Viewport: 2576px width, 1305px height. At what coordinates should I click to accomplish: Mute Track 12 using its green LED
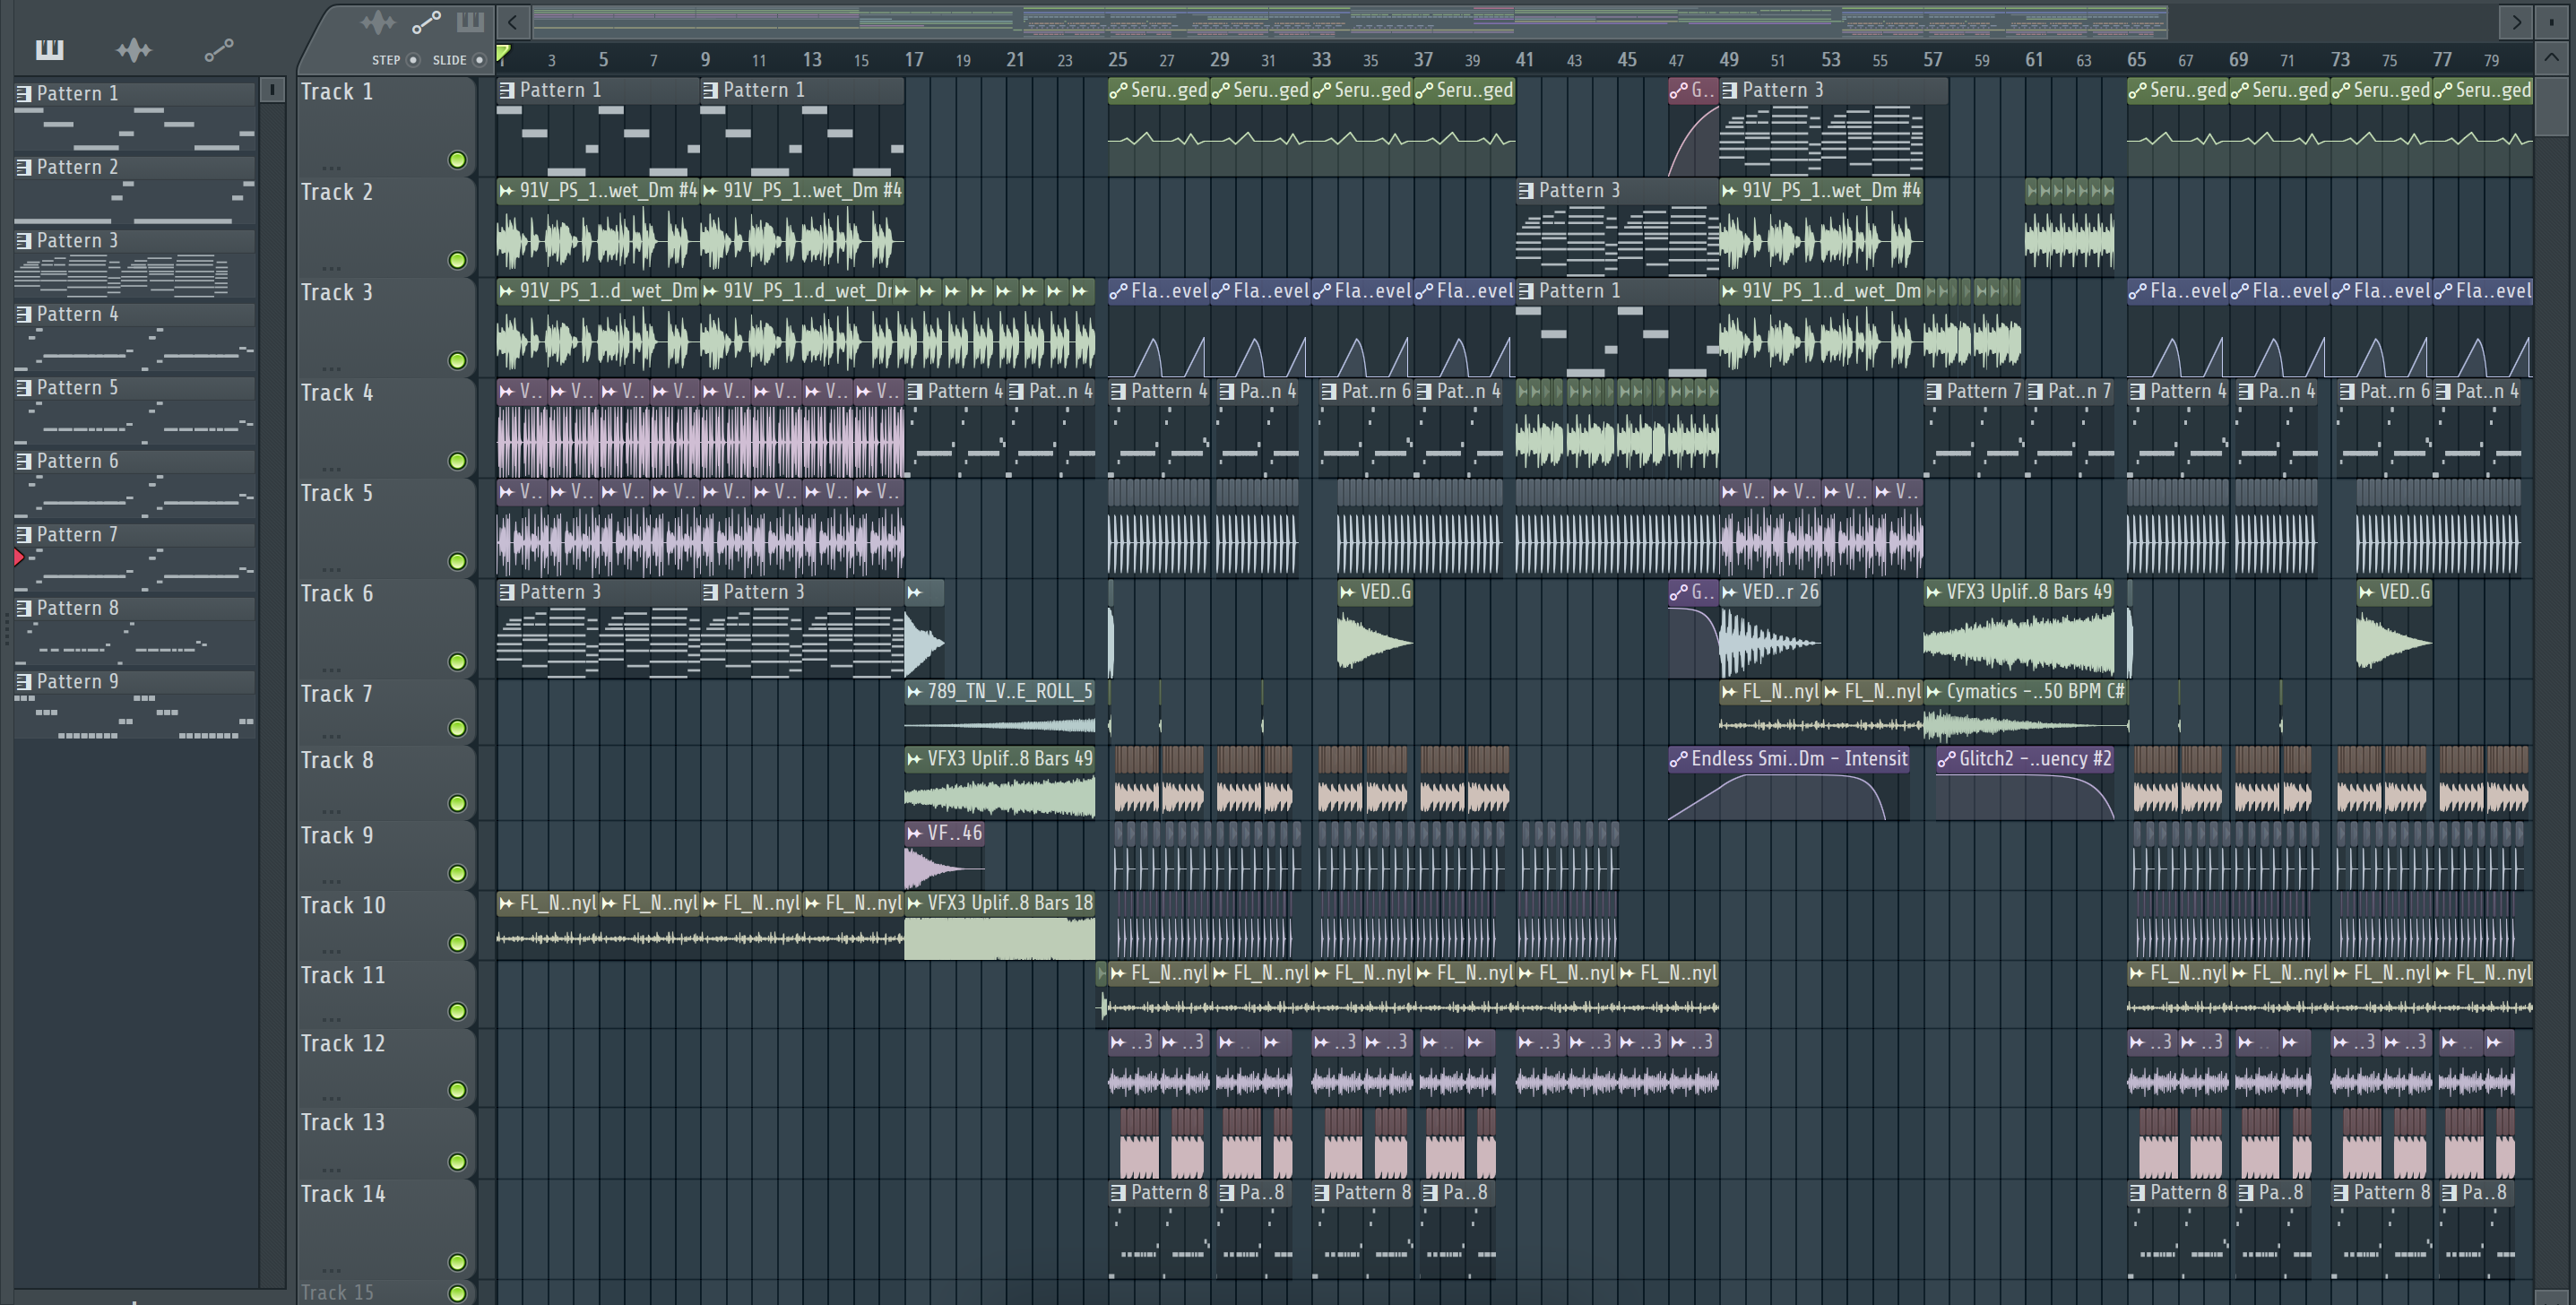tap(457, 1090)
